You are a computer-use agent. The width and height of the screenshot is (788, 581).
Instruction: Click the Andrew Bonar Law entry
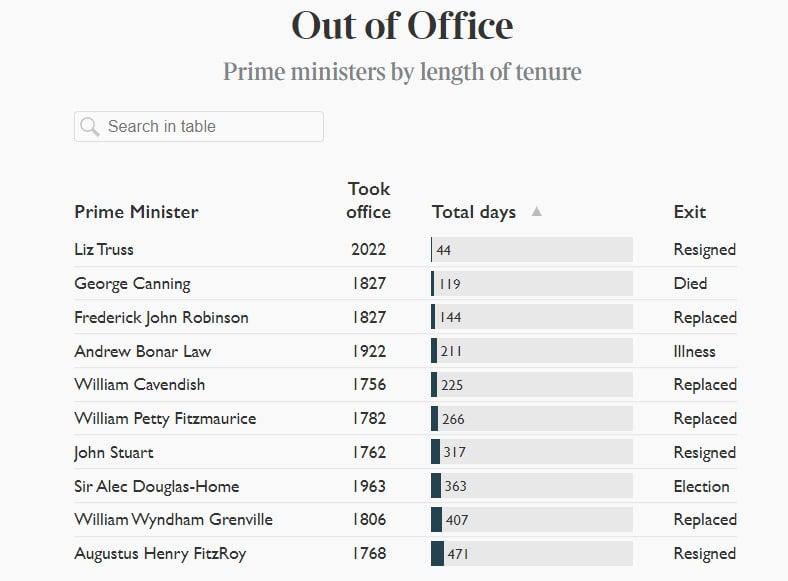142,352
